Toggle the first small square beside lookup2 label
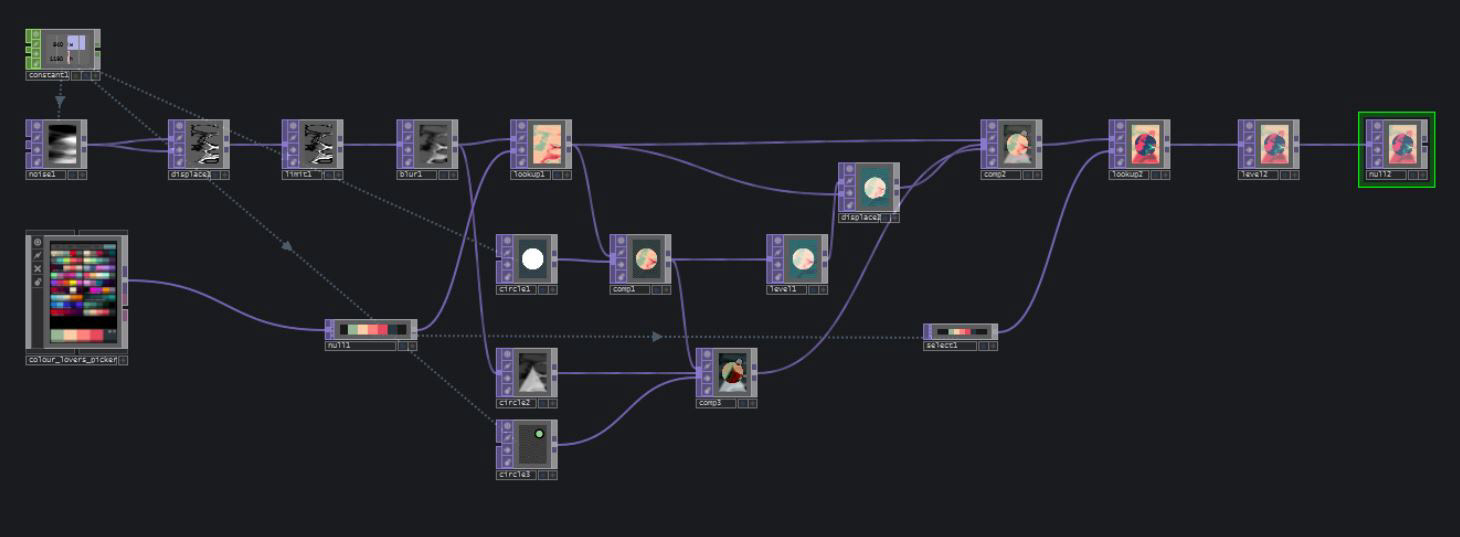Screen dimensions: 1460x537 pos(1154,175)
